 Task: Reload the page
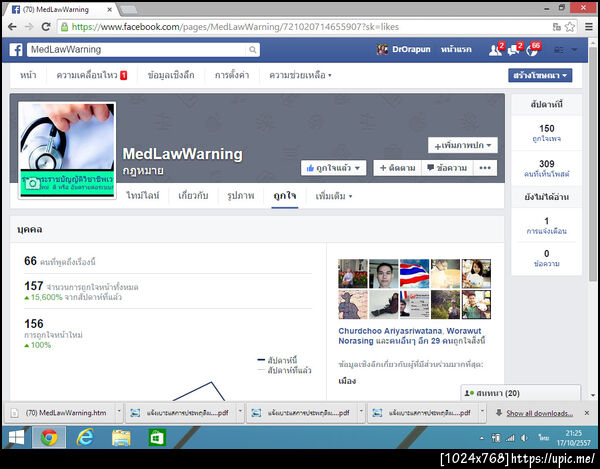coord(46,27)
